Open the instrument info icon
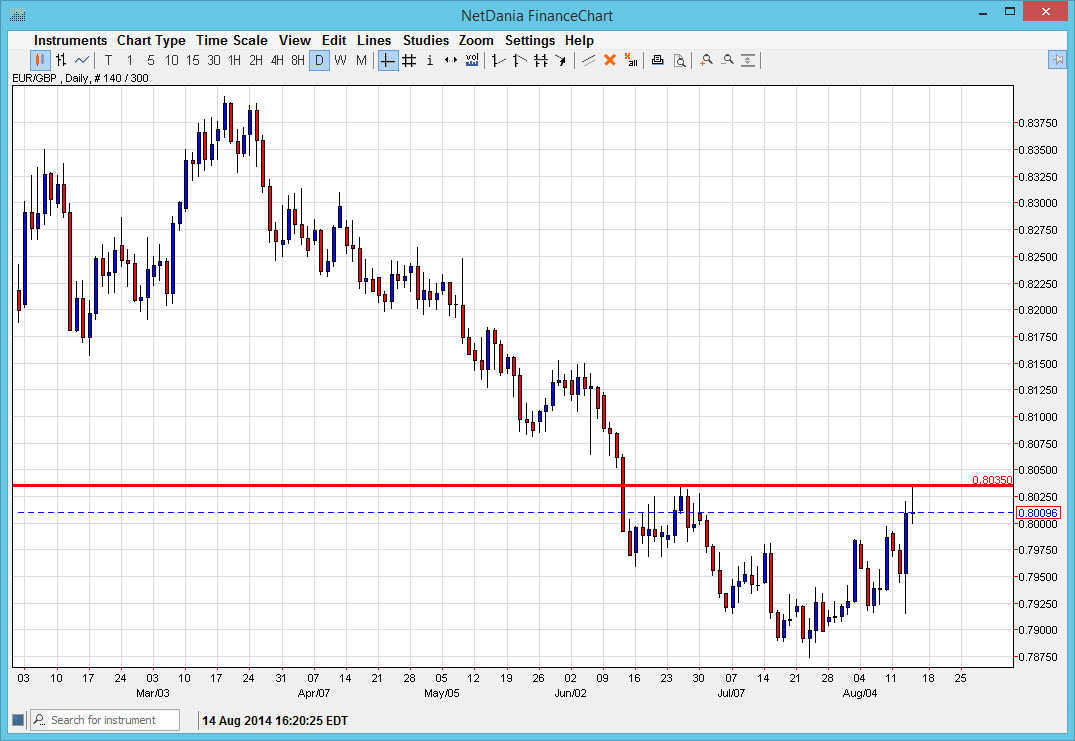1075x741 pixels. [x=429, y=60]
